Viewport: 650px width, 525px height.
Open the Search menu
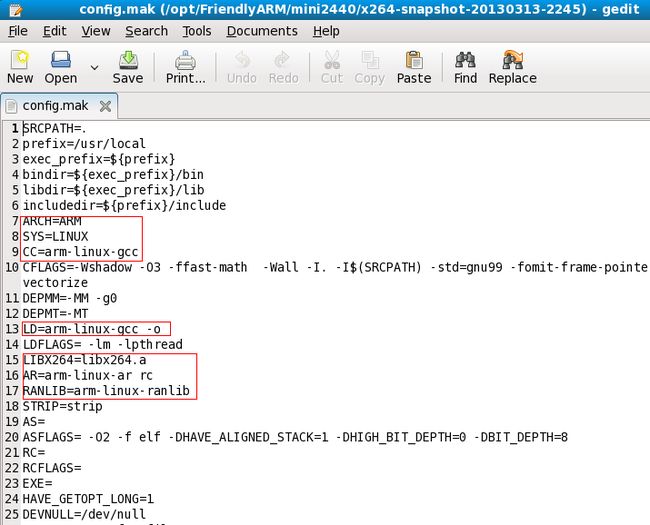pos(146,31)
